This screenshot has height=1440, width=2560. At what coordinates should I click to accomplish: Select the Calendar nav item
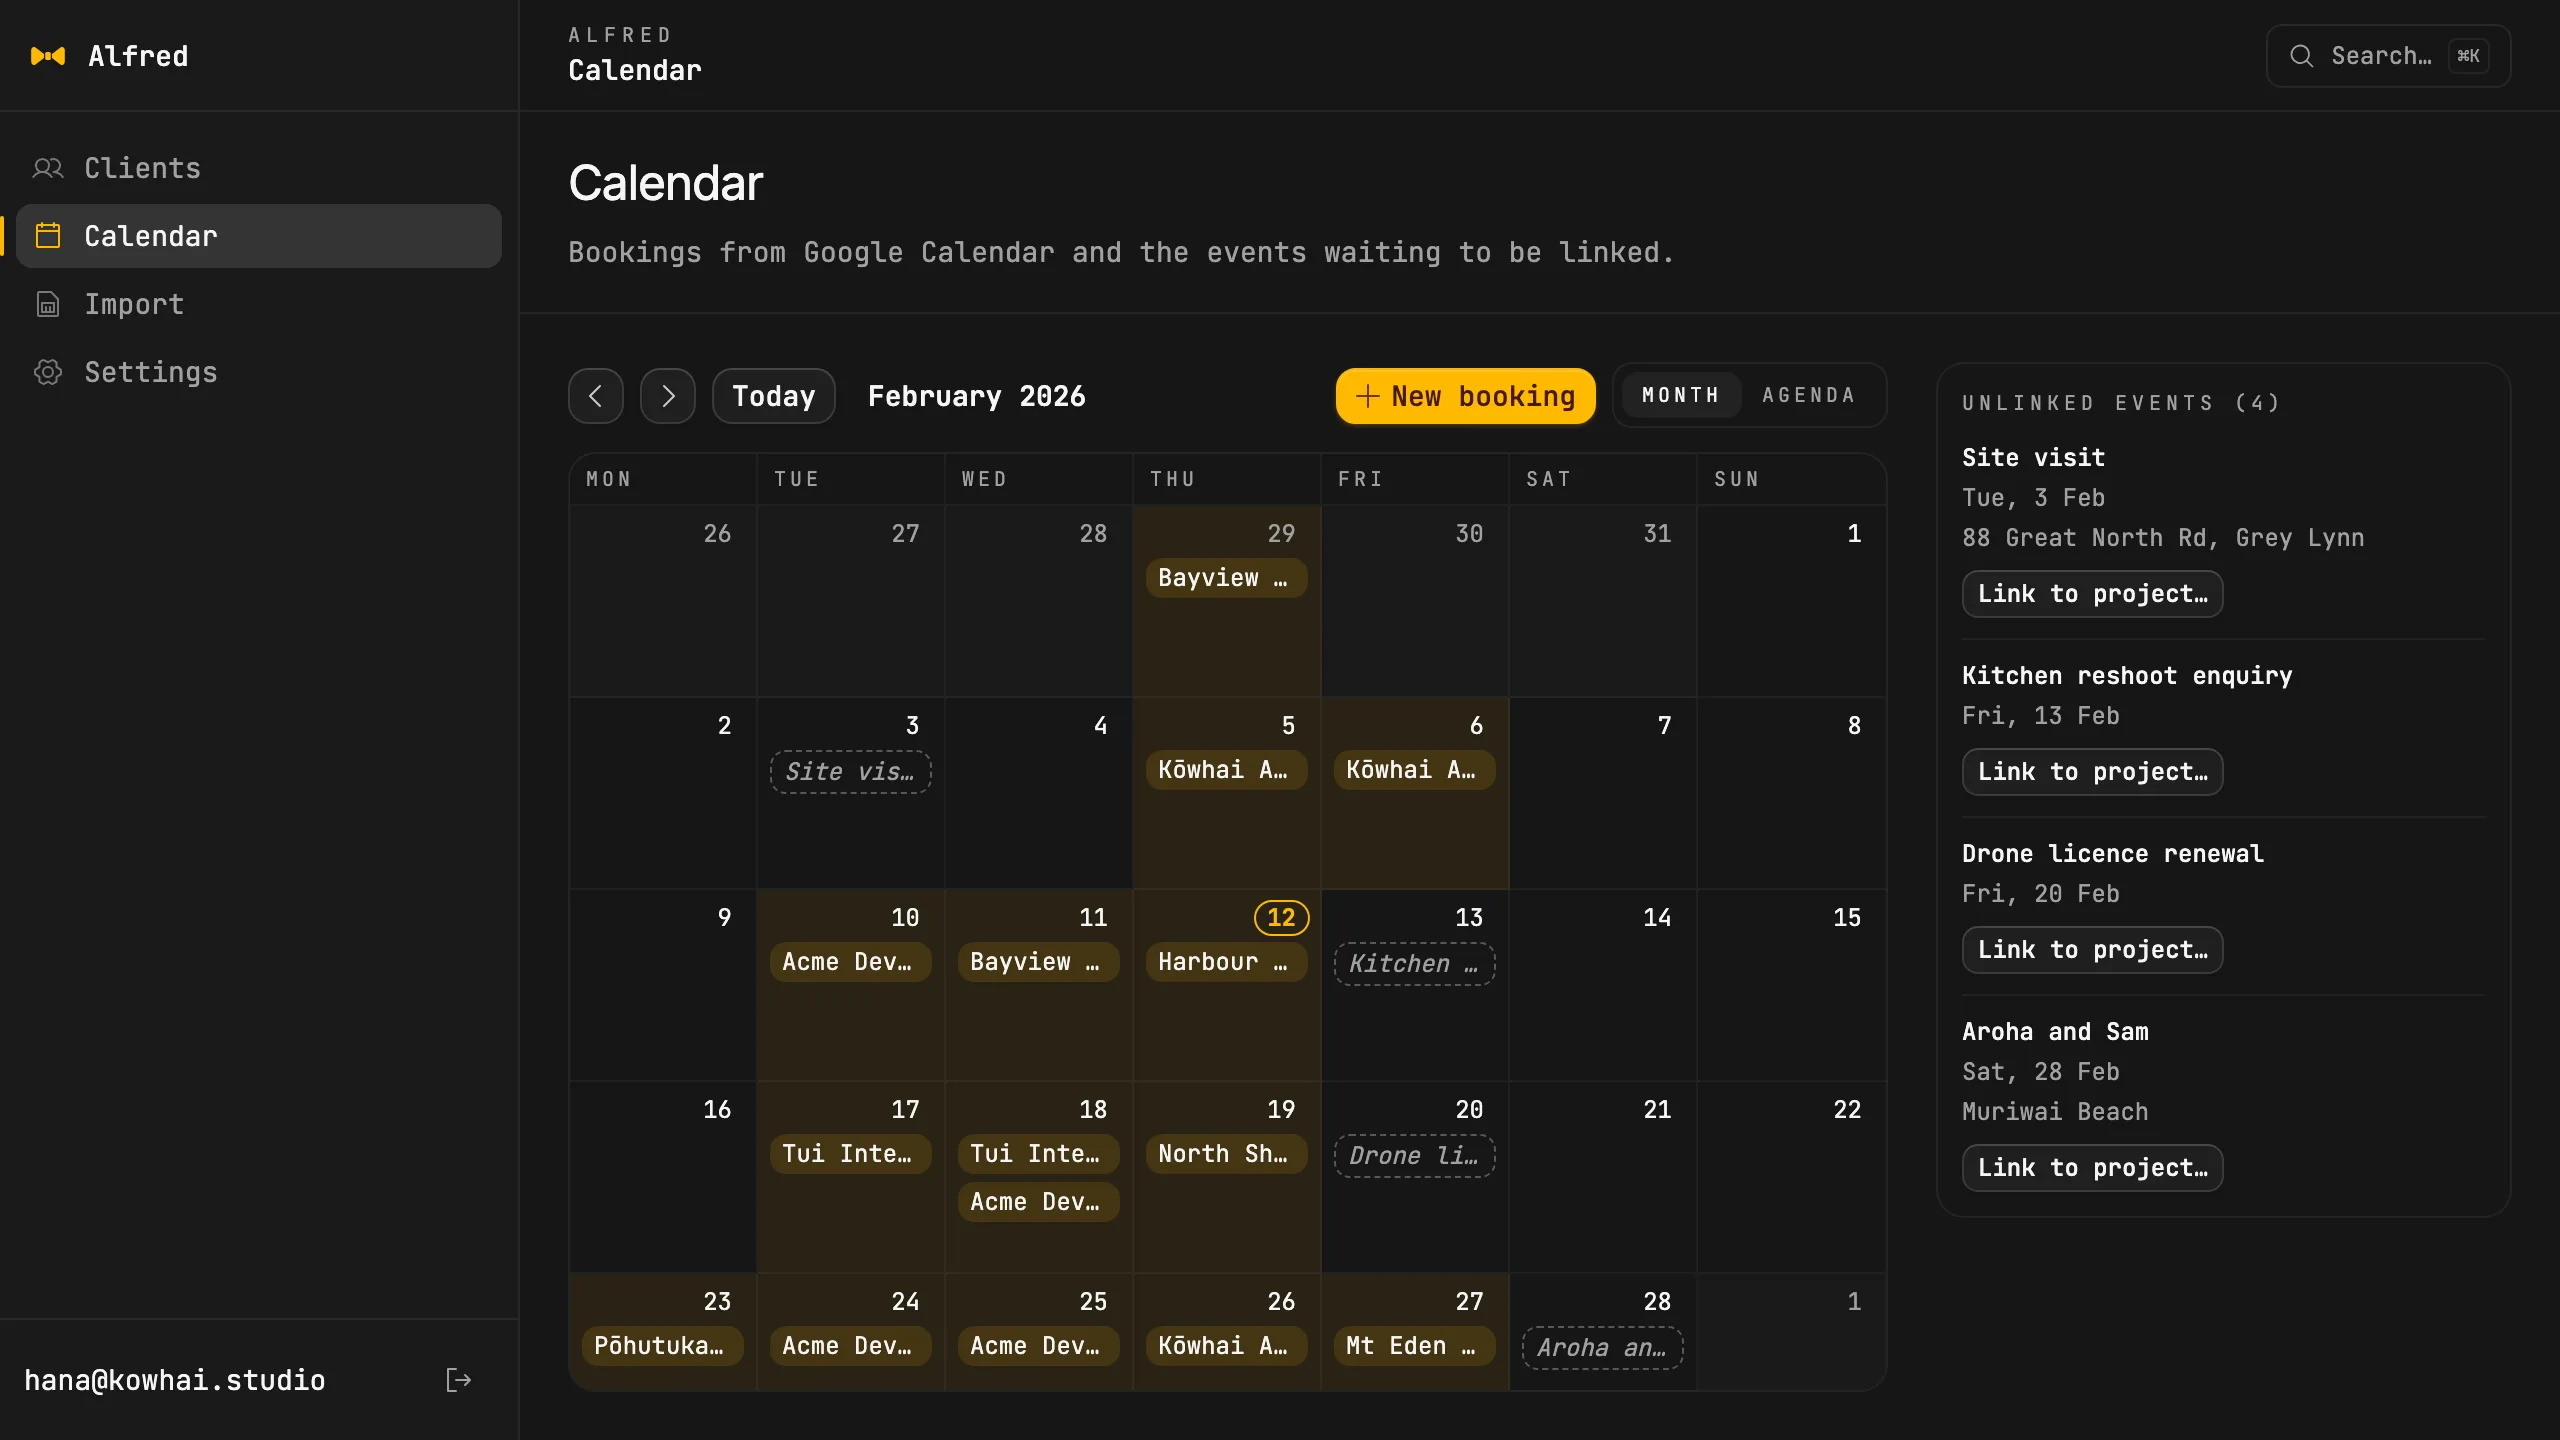pos(259,236)
